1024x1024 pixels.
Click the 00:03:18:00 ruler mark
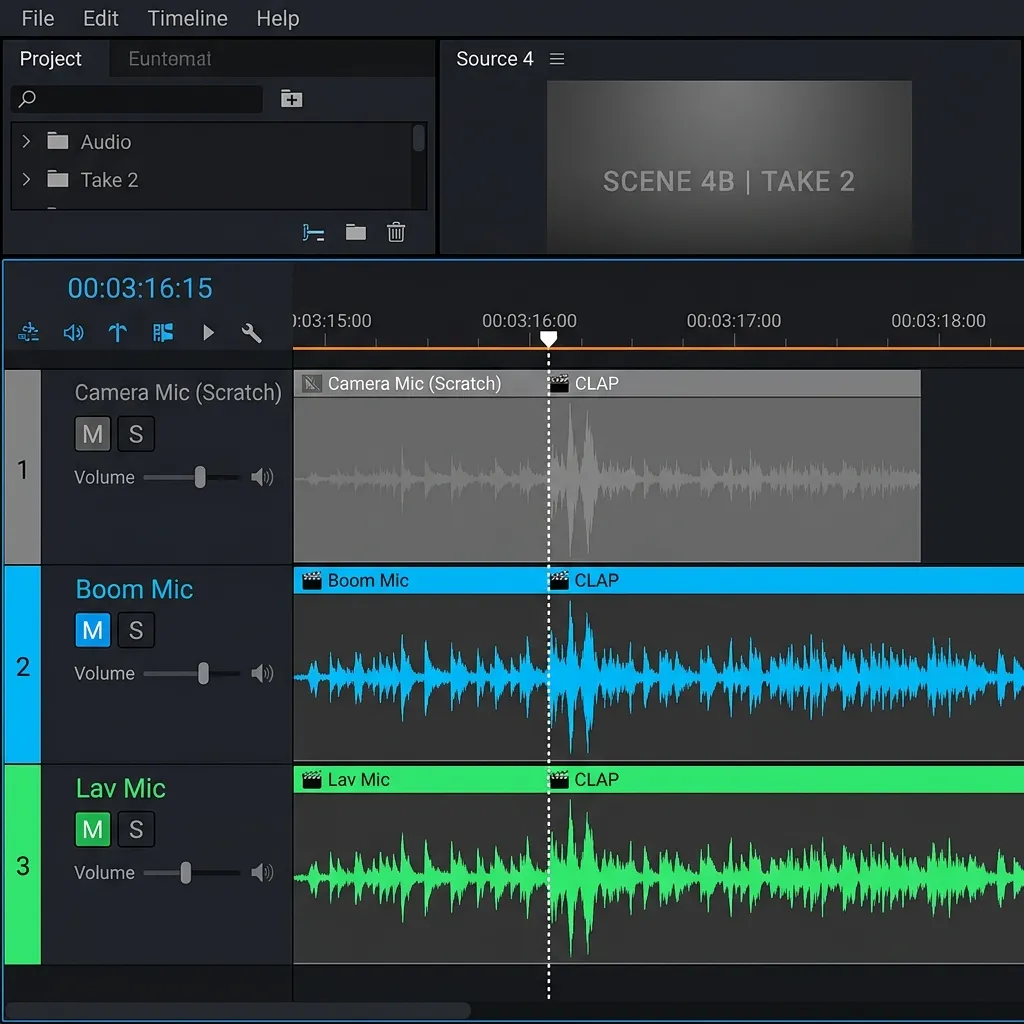(938, 321)
